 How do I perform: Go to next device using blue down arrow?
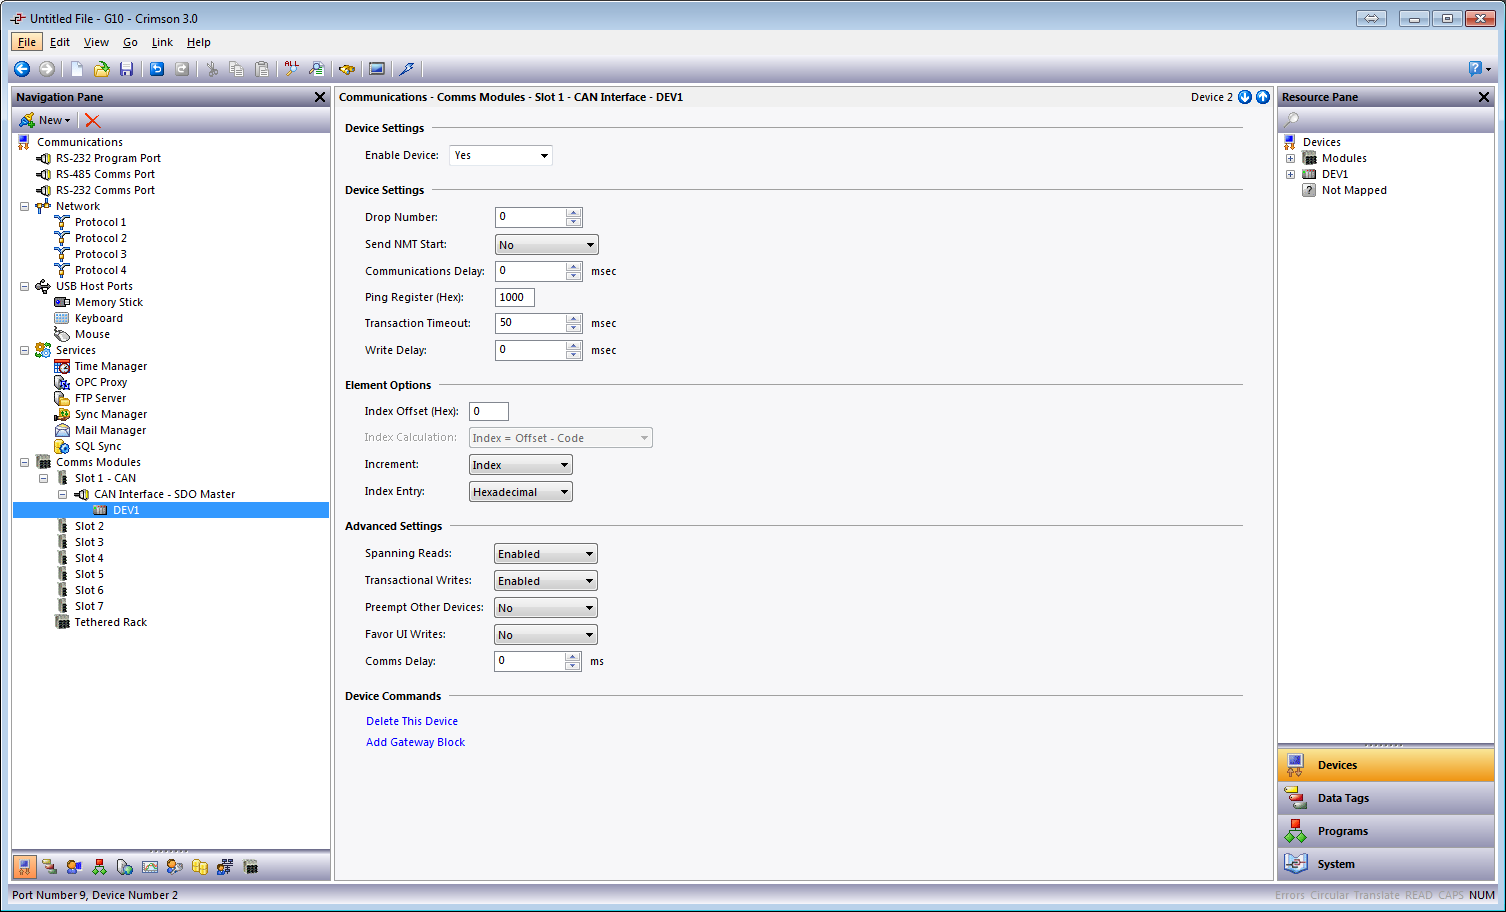1245,97
